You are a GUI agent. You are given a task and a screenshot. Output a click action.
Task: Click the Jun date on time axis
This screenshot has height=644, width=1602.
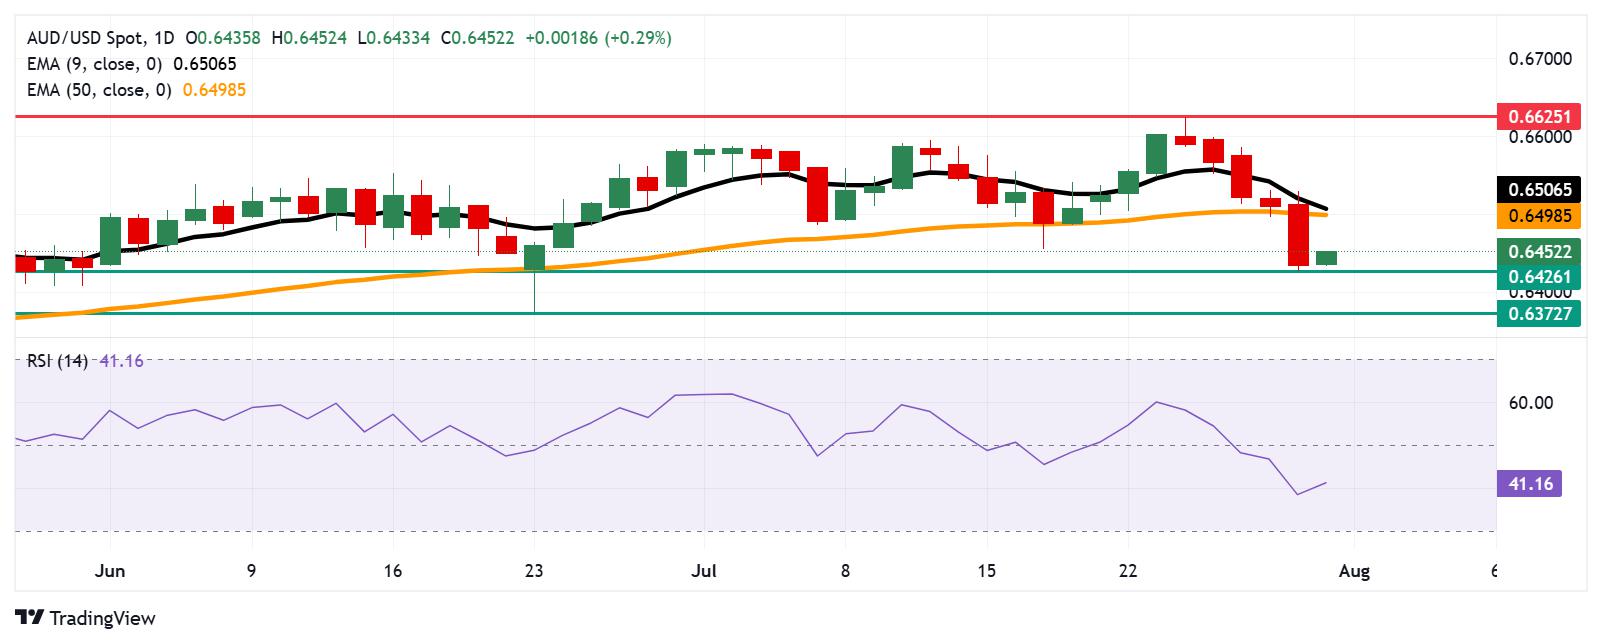[x=110, y=571]
